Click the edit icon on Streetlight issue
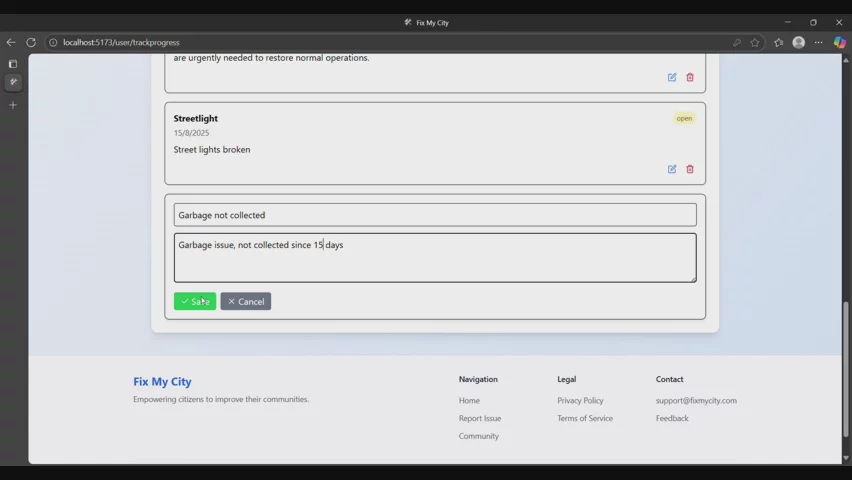This screenshot has height=480, width=852. point(672,169)
